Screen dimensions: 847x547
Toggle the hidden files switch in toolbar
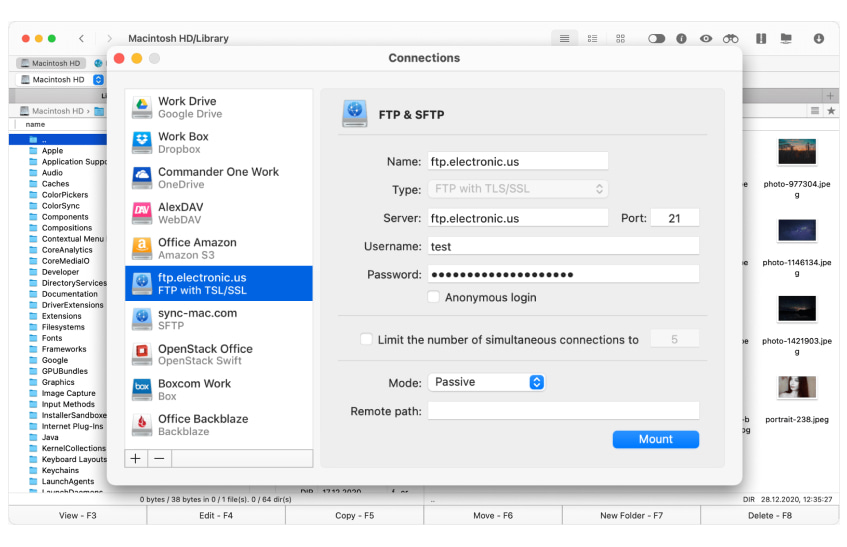[656, 38]
